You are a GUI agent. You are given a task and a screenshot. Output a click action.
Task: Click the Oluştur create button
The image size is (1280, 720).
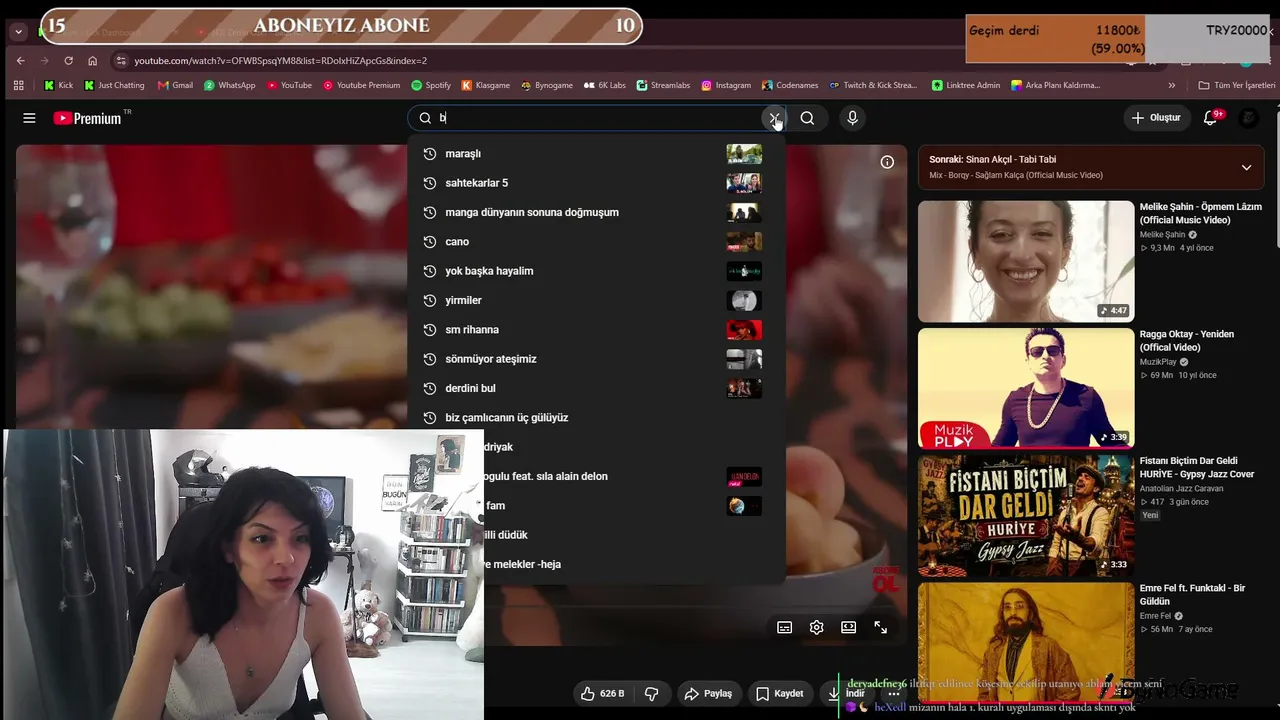click(x=1156, y=118)
